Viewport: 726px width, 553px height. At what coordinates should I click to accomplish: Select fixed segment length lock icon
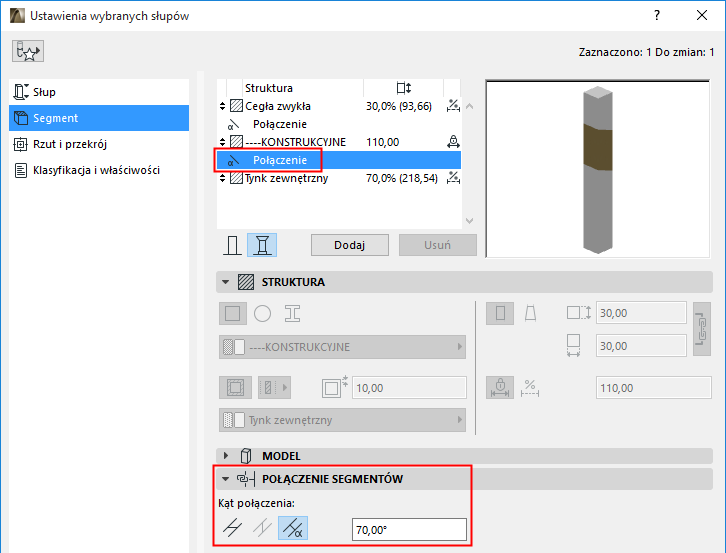pos(500,388)
